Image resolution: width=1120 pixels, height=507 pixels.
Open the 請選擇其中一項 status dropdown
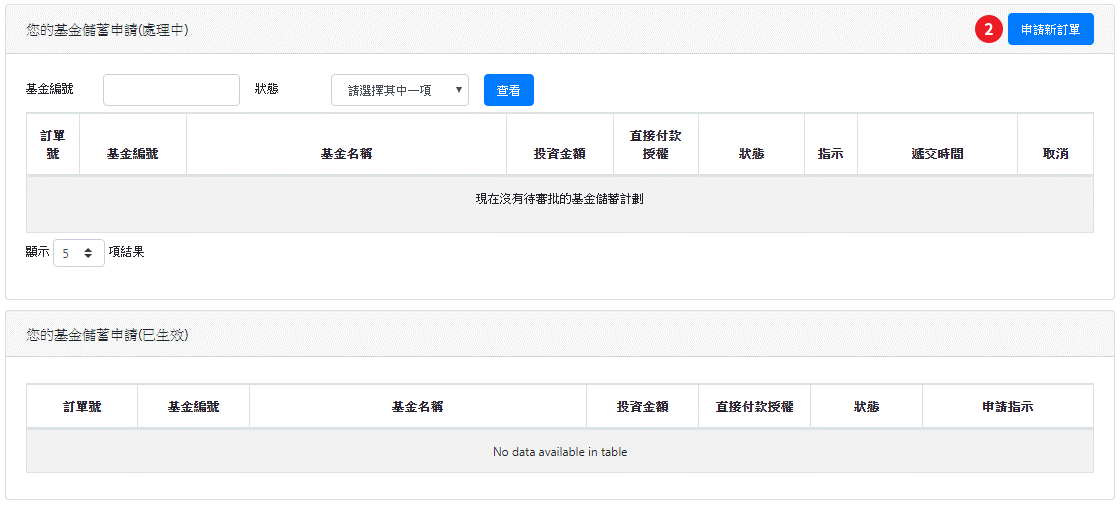coord(399,90)
